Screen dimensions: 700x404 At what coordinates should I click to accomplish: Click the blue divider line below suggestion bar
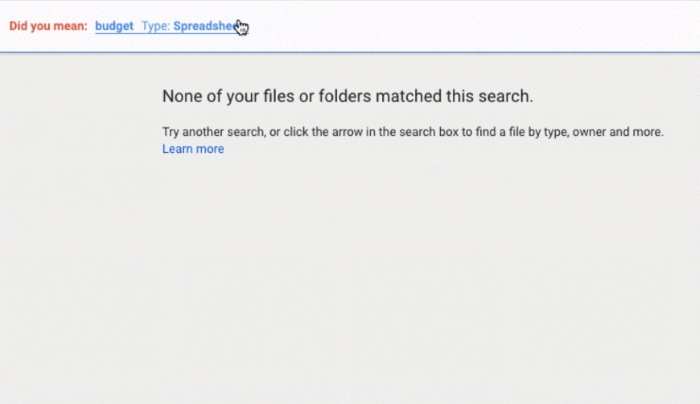(x=350, y=52)
